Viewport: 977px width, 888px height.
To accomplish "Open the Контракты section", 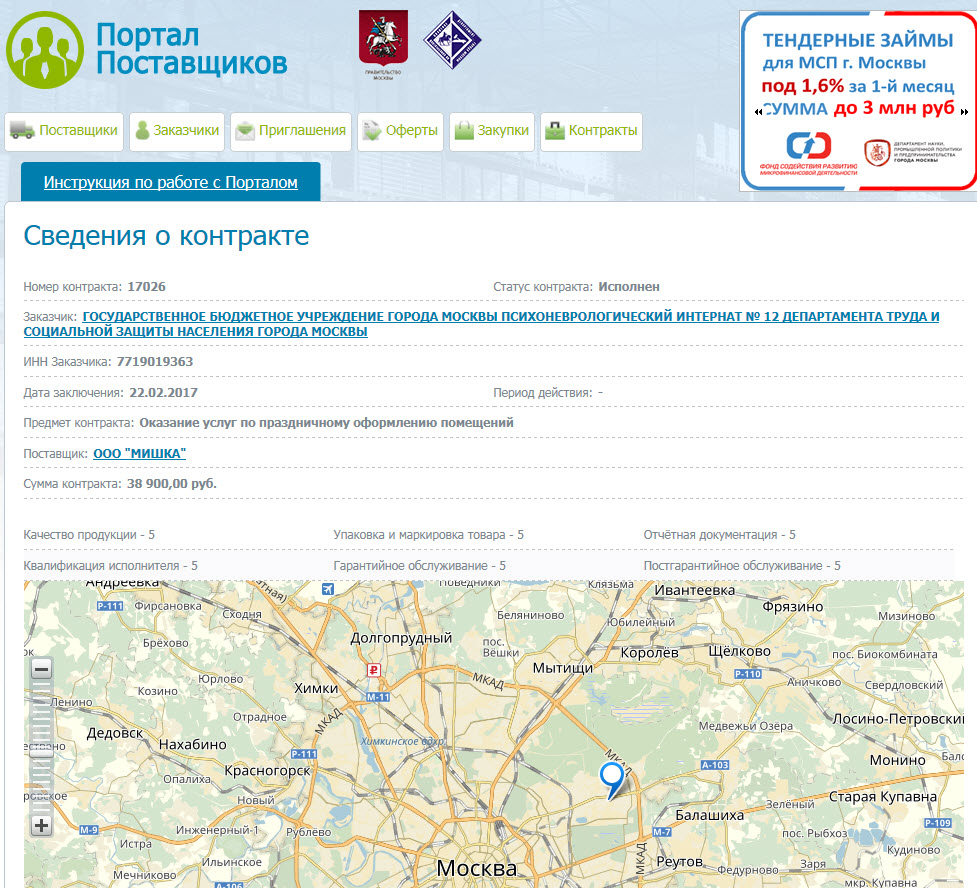I will [x=591, y=131].
